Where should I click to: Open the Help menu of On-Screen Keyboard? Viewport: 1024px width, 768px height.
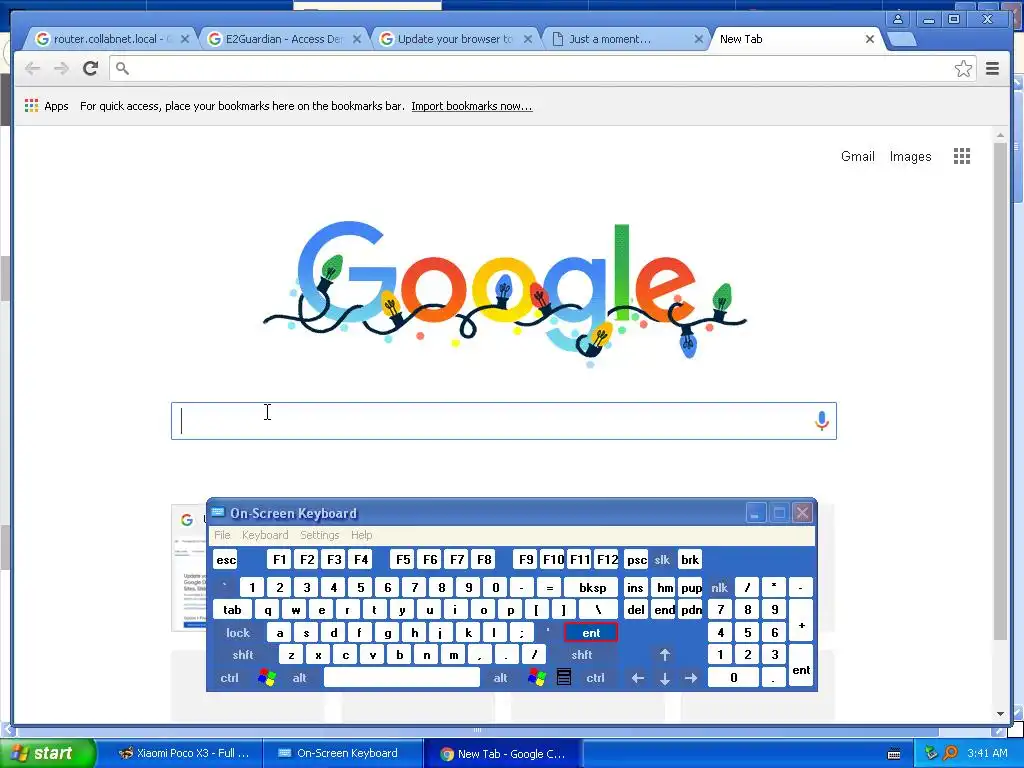pos(361,535)
